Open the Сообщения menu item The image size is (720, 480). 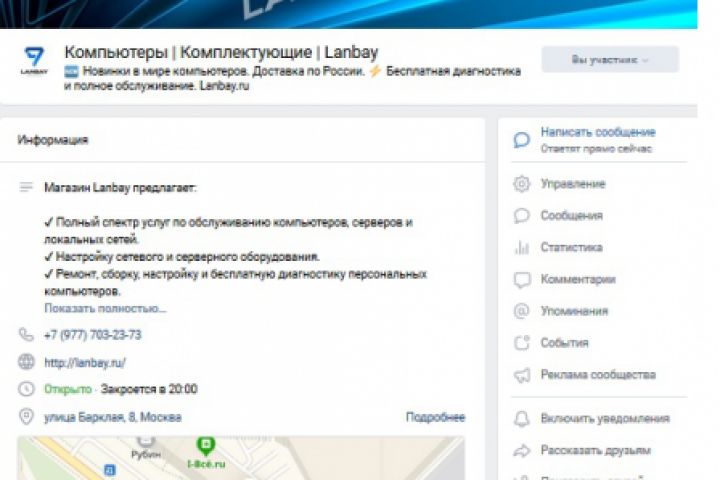click(571, 215)
